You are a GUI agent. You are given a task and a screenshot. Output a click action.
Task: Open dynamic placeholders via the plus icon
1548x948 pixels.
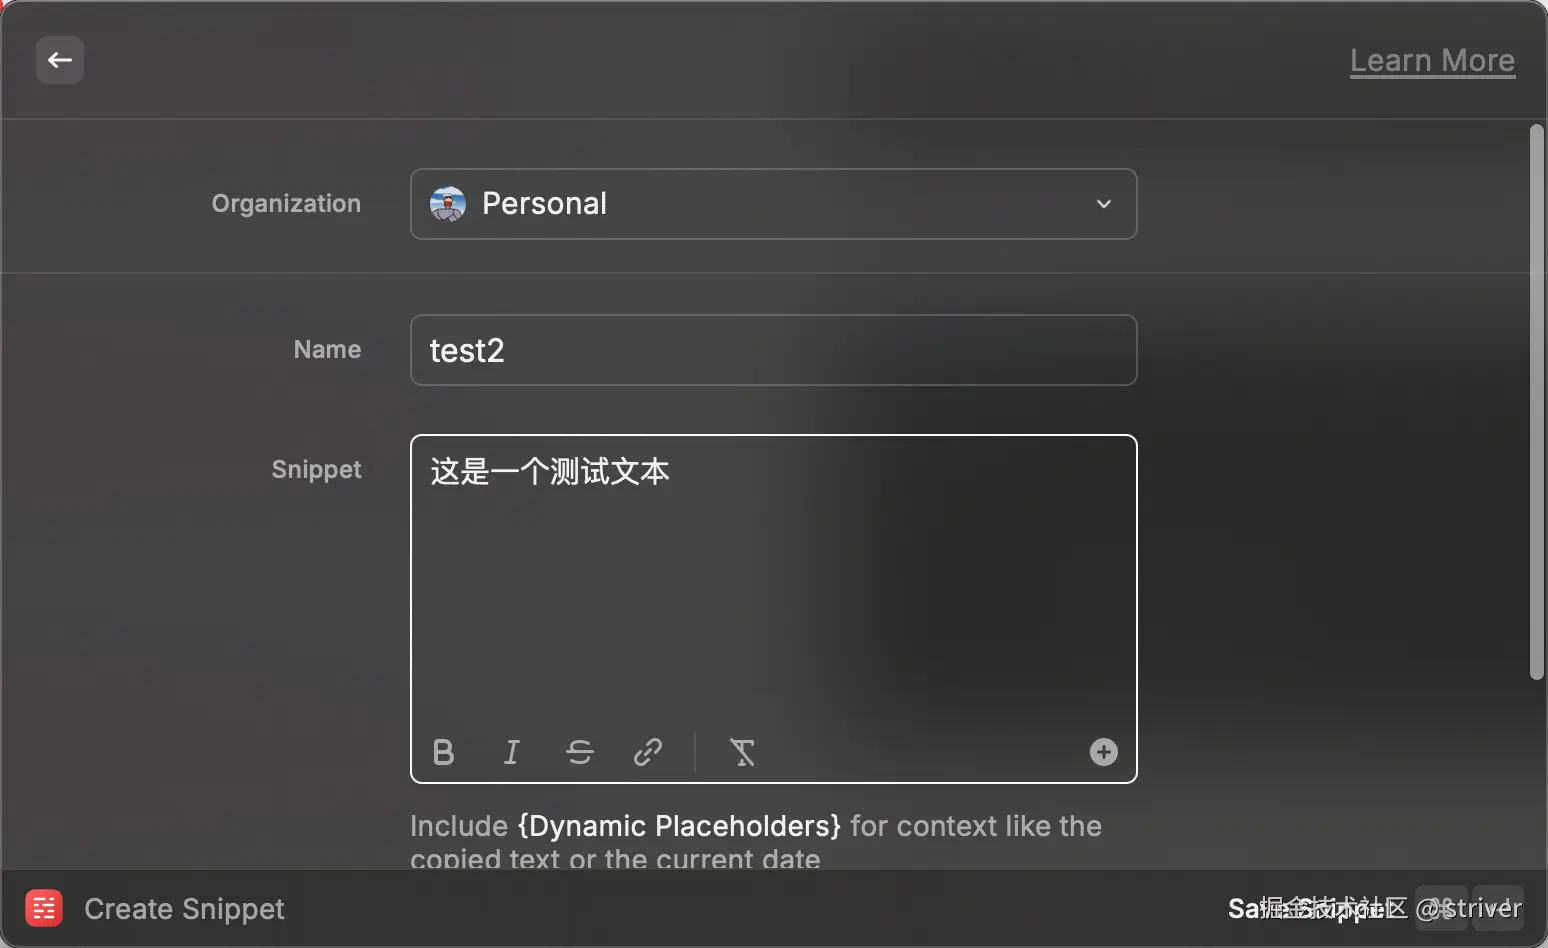pyautogui.click(x=1102, y=751)
